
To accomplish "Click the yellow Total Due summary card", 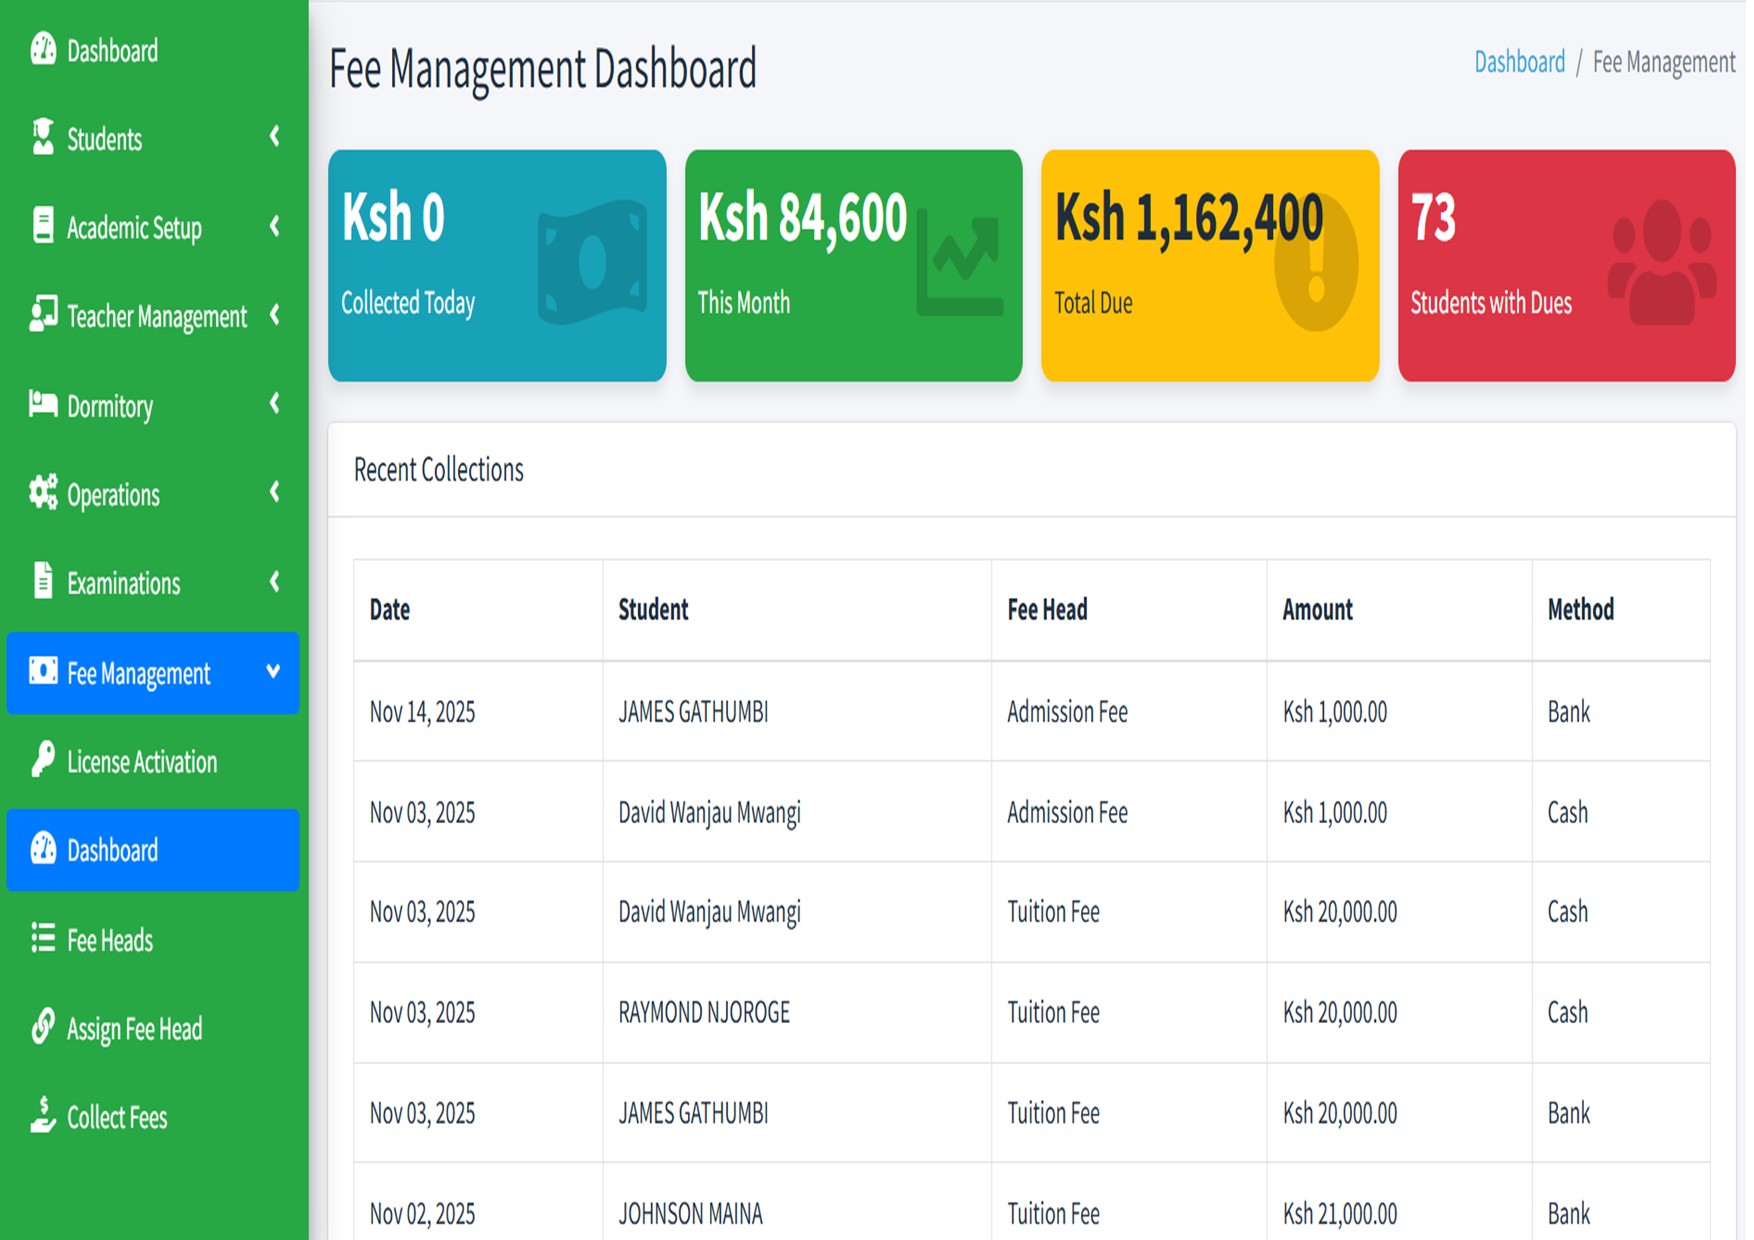I will (1210, 264).
